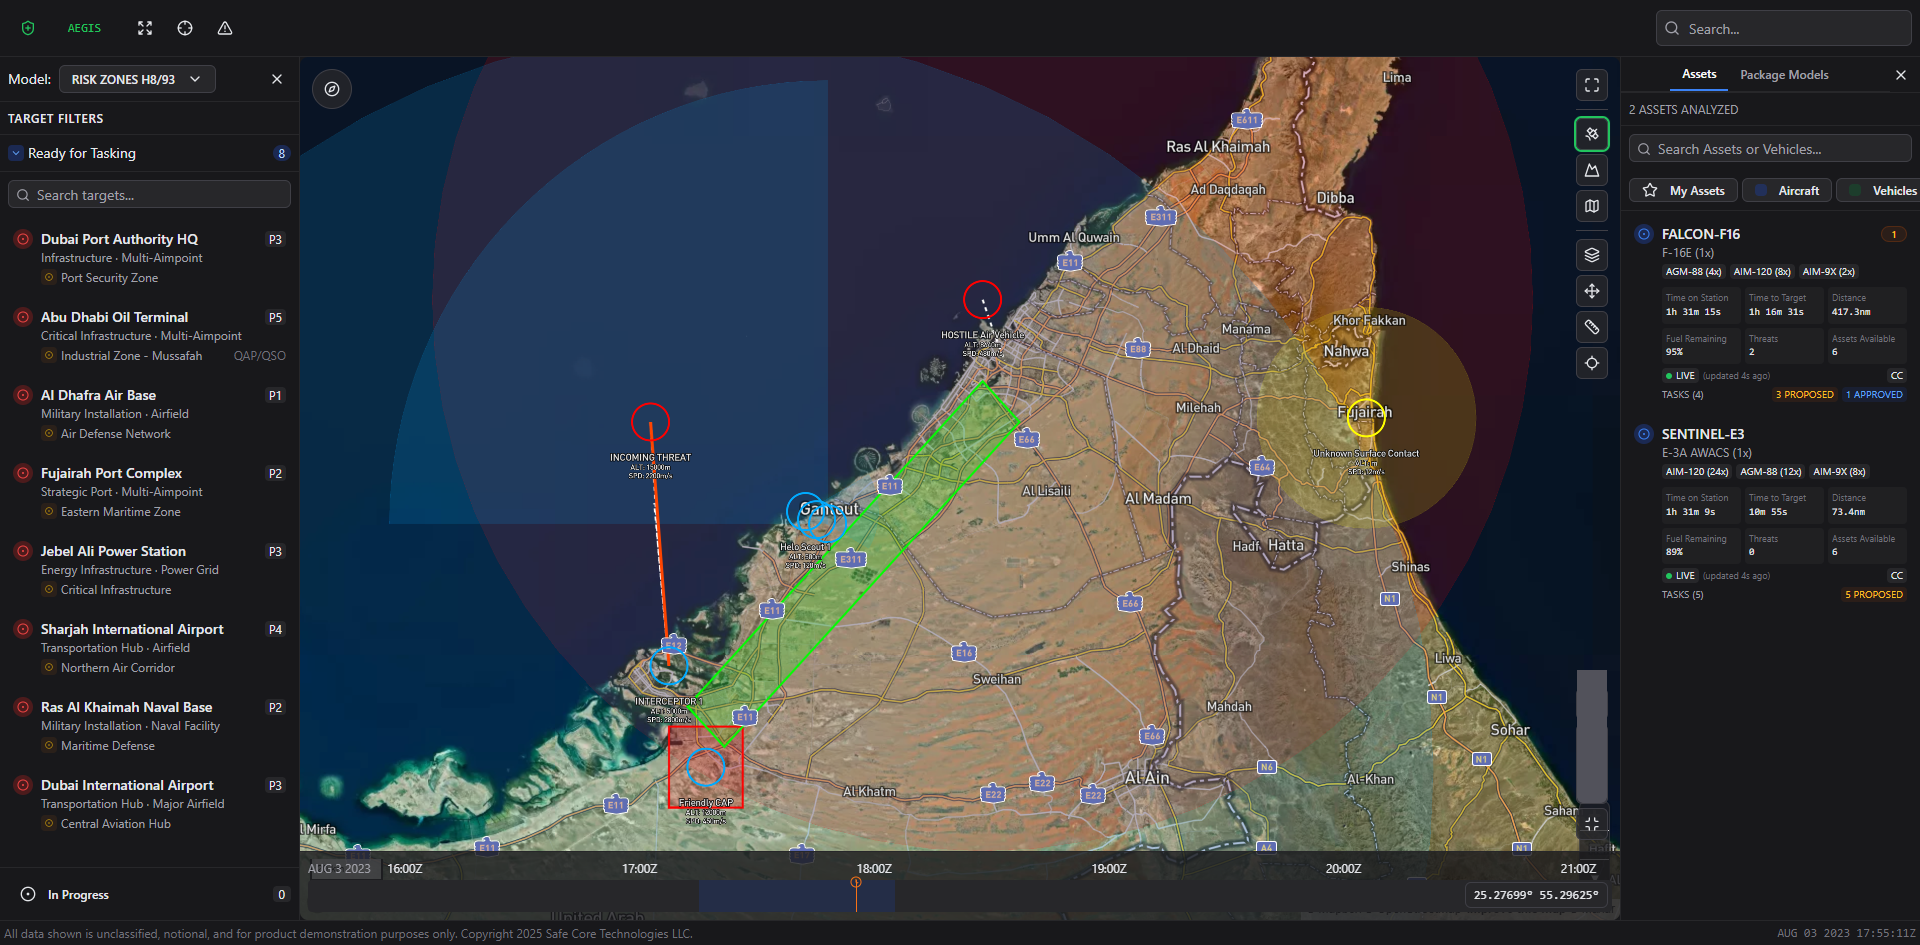Select the pan/move map tool

click(x=1592, y=291)
